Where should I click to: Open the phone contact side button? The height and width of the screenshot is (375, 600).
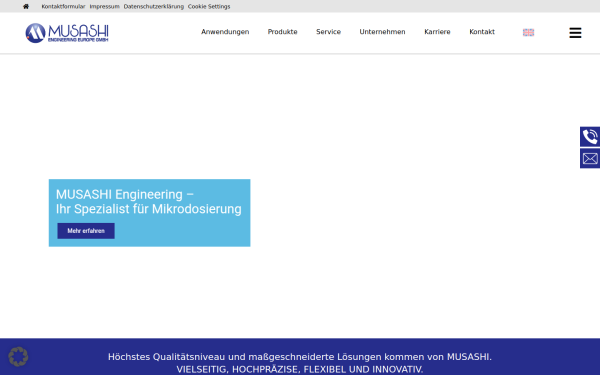pos(590,137)
